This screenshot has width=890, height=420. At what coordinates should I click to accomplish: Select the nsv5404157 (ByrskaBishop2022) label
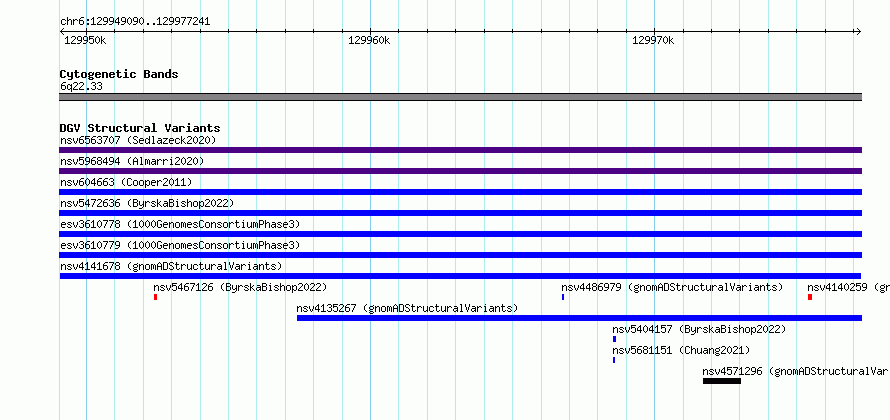(x=699, y=329)
